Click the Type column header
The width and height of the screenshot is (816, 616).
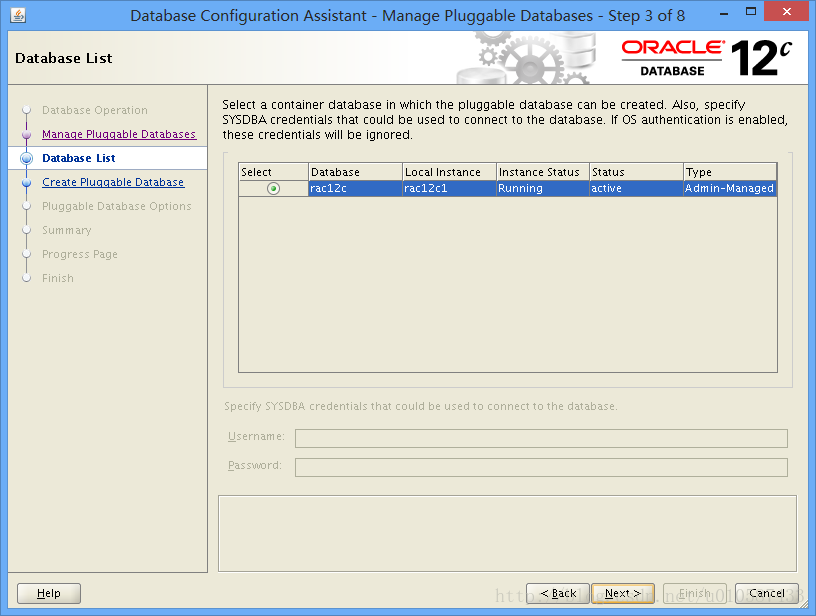click(730, 172)
